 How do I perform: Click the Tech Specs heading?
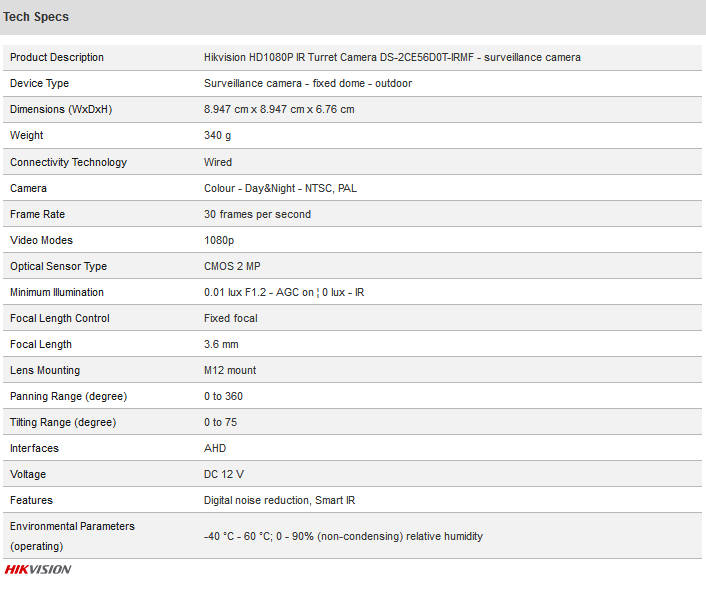36,17
